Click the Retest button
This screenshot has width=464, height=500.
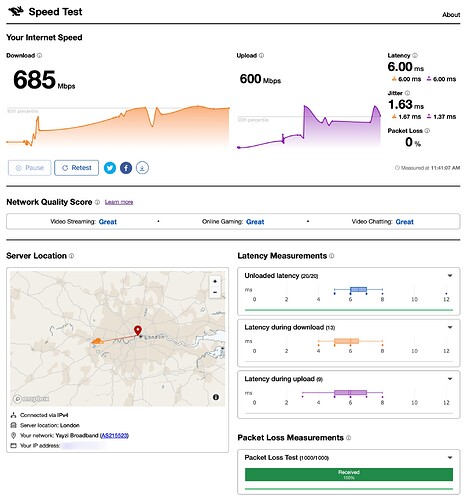pyautogui.click(x=76, y=168)
